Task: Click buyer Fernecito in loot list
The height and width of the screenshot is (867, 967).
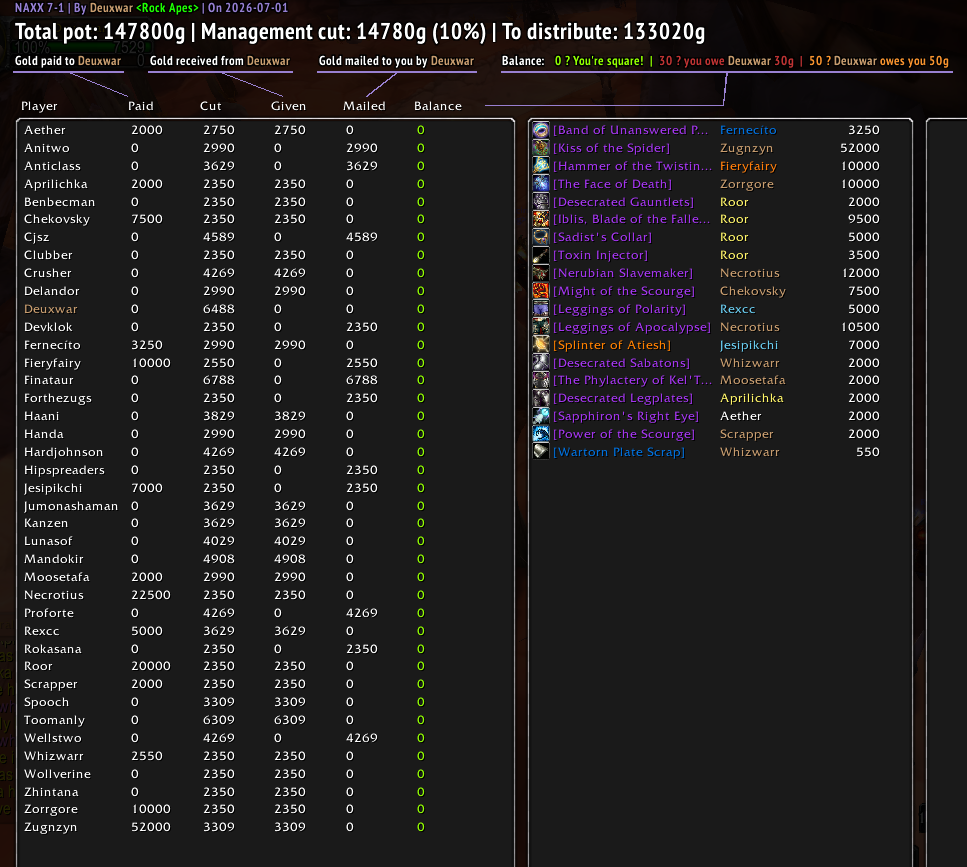Action: 748,130
